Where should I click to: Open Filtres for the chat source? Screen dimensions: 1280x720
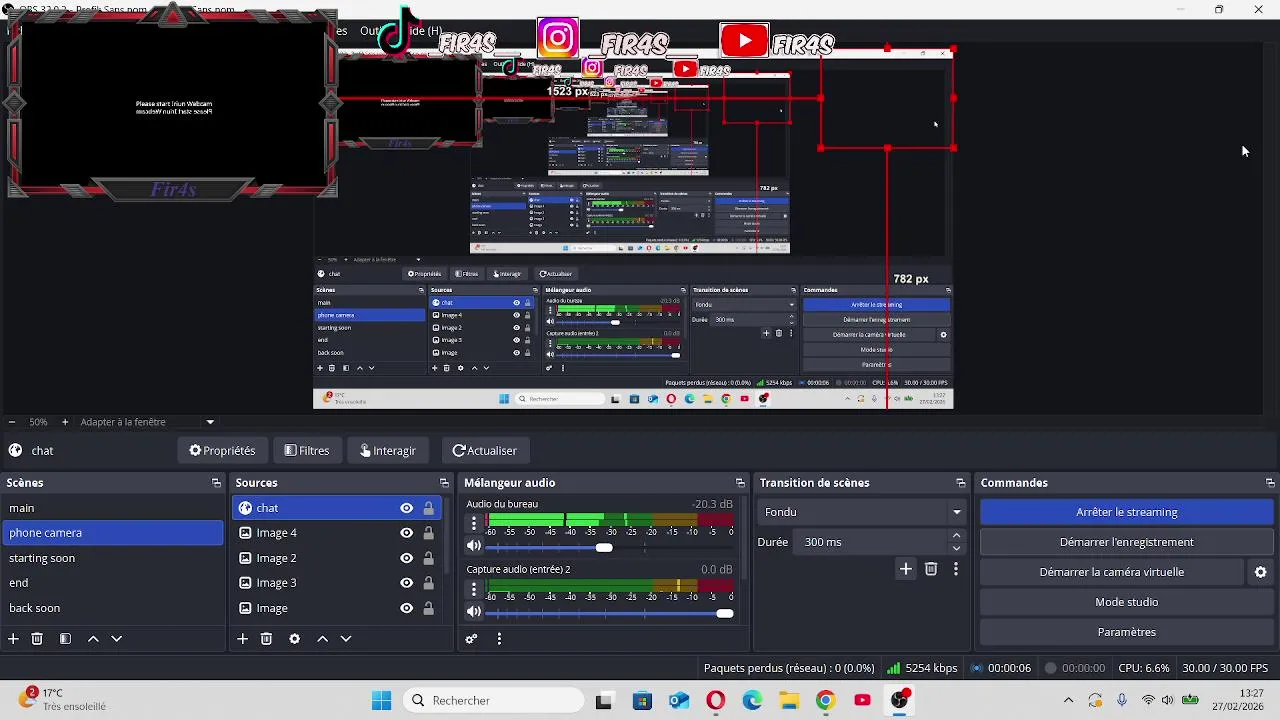pyautogui.click(x=306, y=451)
